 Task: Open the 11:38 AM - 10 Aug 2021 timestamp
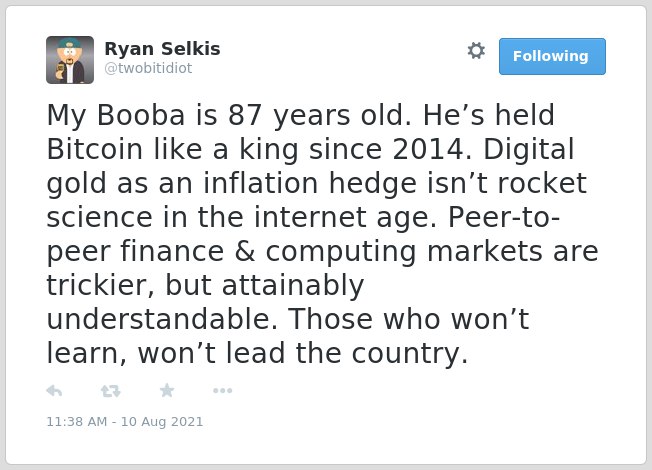(125, 421)
